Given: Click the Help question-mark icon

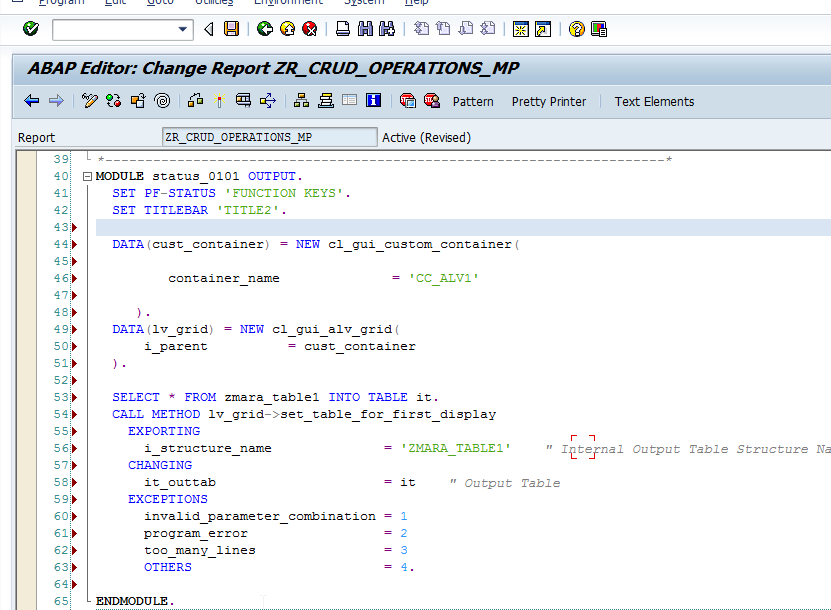Looking at the screenshot, I should pos(575,29).
